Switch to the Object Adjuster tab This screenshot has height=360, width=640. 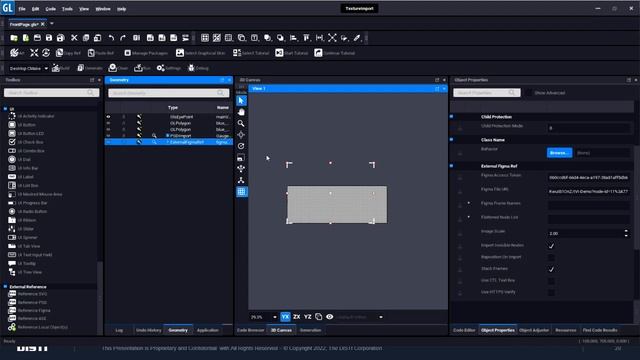534,330
